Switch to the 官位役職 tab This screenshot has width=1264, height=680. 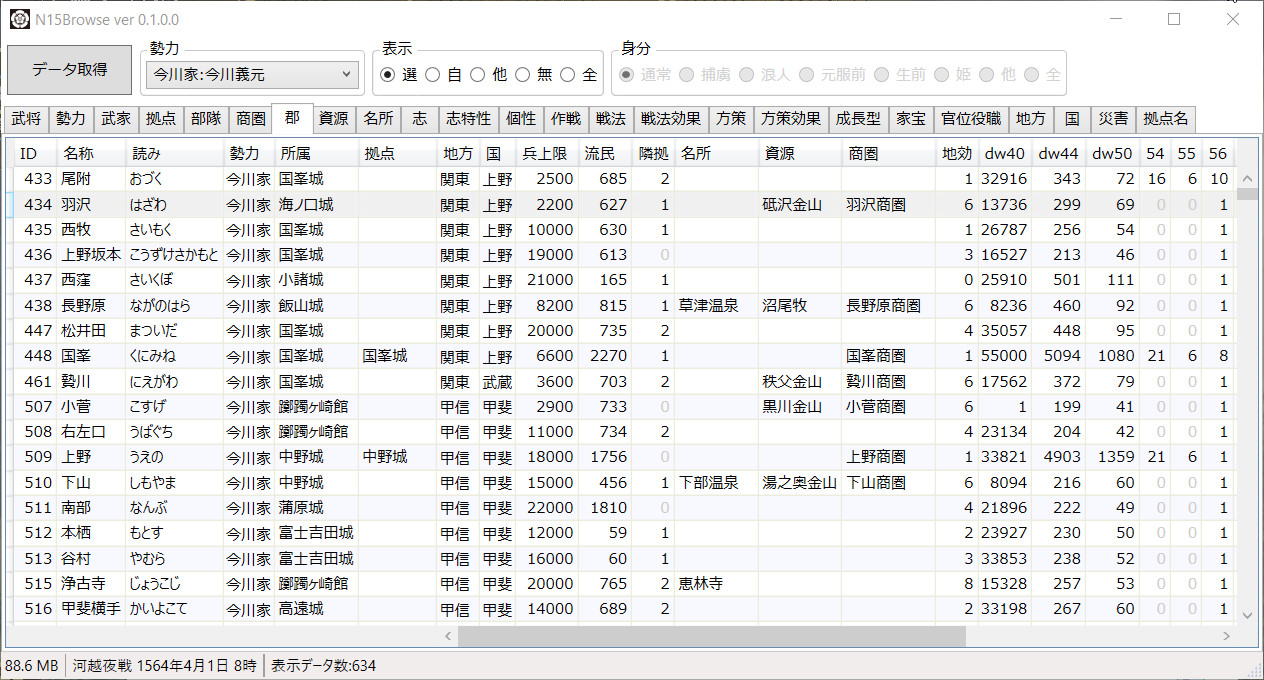971,119
